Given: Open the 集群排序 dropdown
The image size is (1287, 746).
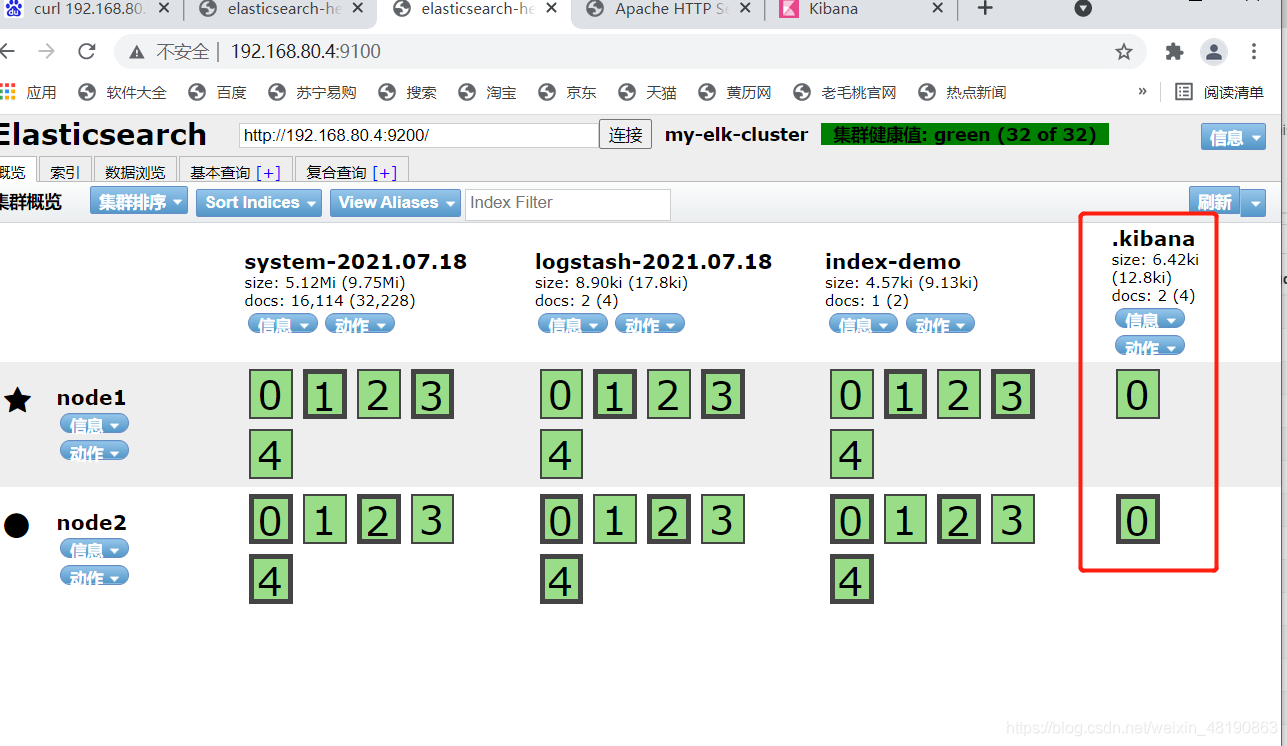Looking at the screenshot, I should 139,202.
